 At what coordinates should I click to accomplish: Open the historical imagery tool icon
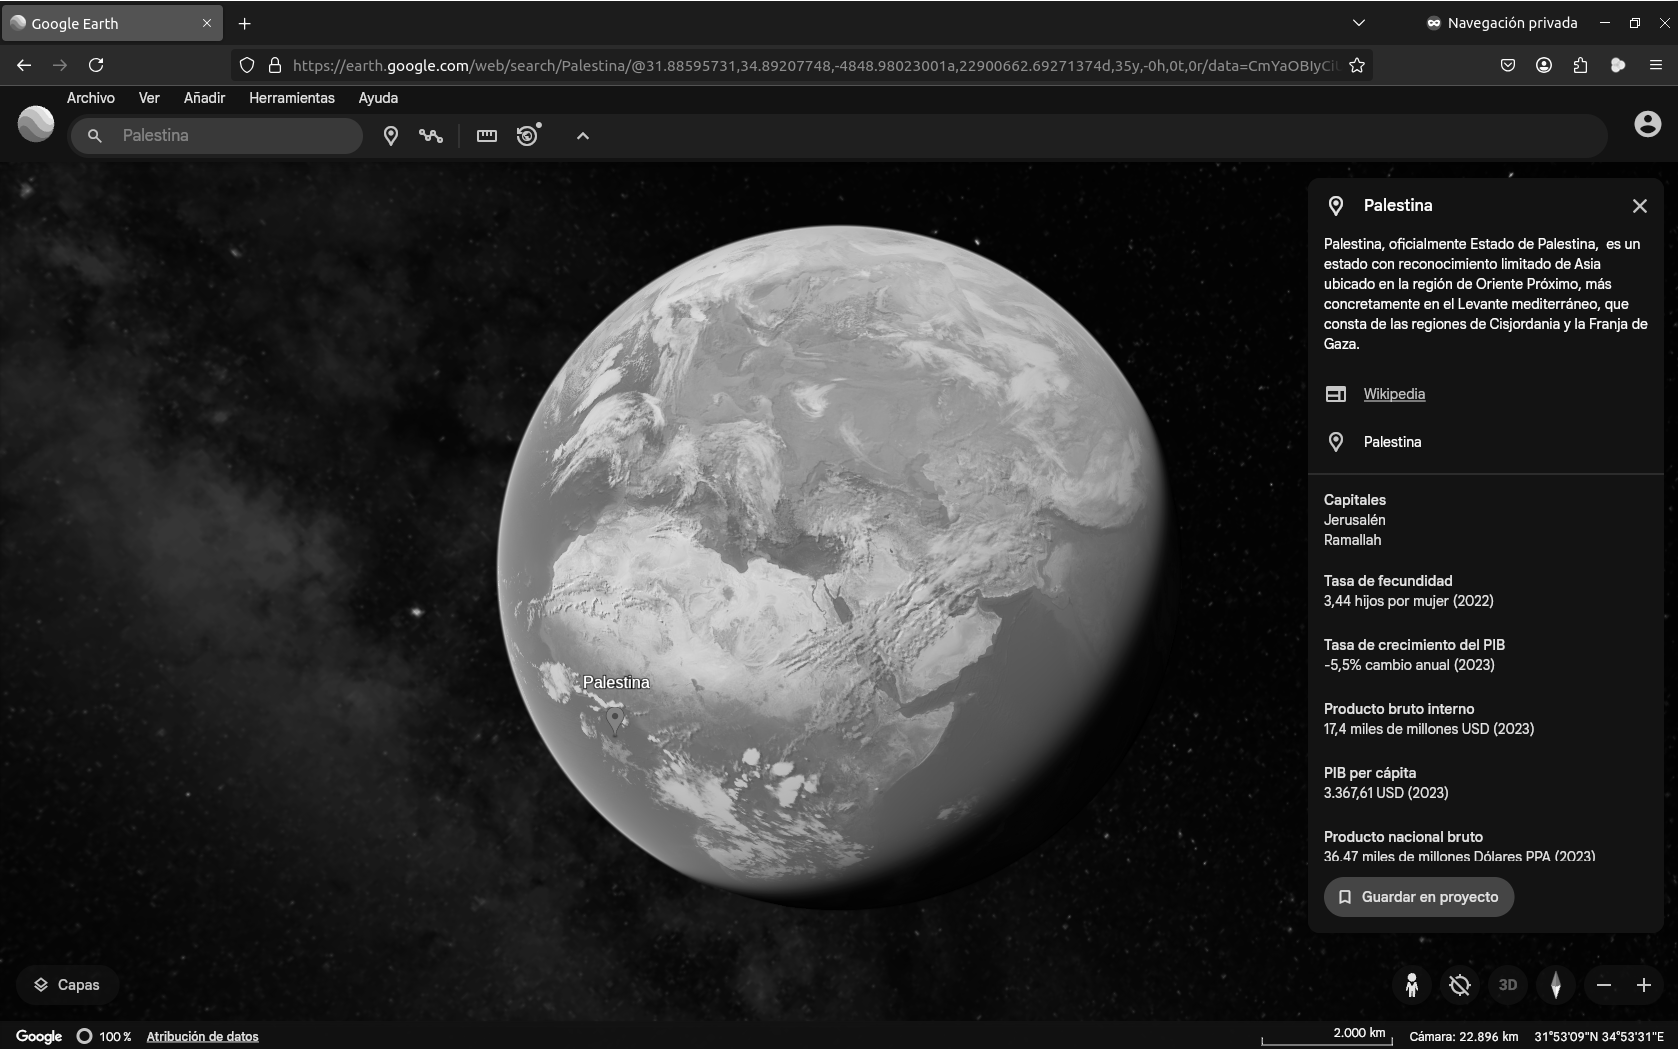(x=529, y=135)
